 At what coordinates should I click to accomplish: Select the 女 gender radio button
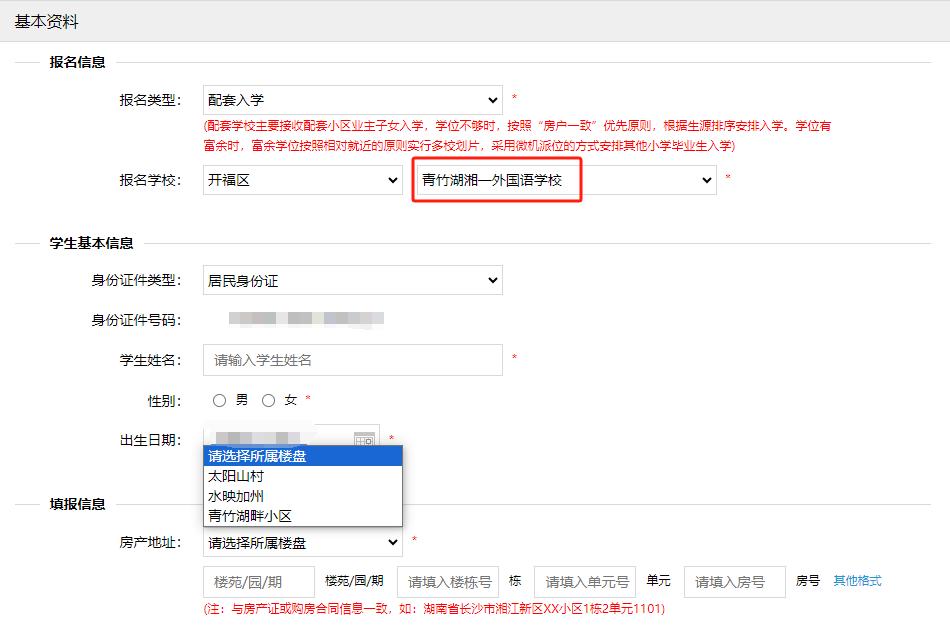point(268,400)
